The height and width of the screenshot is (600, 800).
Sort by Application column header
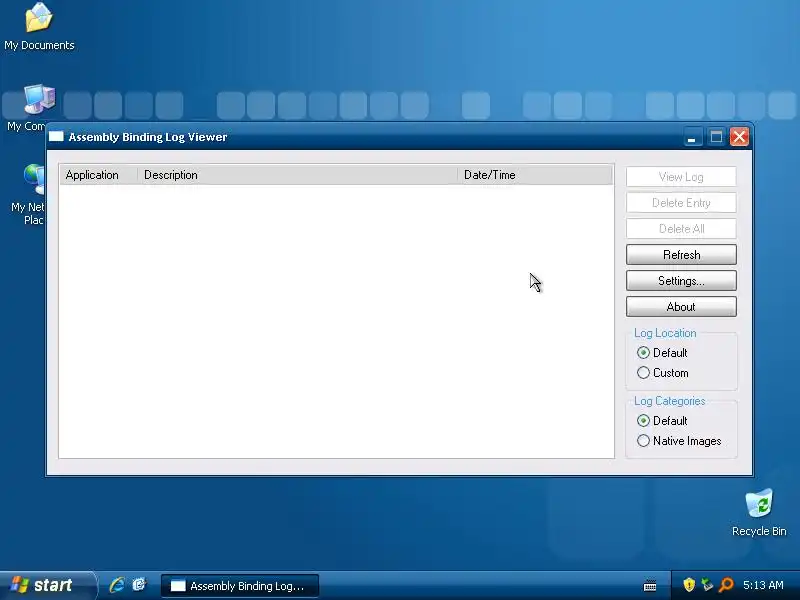(x=99, y=175)
